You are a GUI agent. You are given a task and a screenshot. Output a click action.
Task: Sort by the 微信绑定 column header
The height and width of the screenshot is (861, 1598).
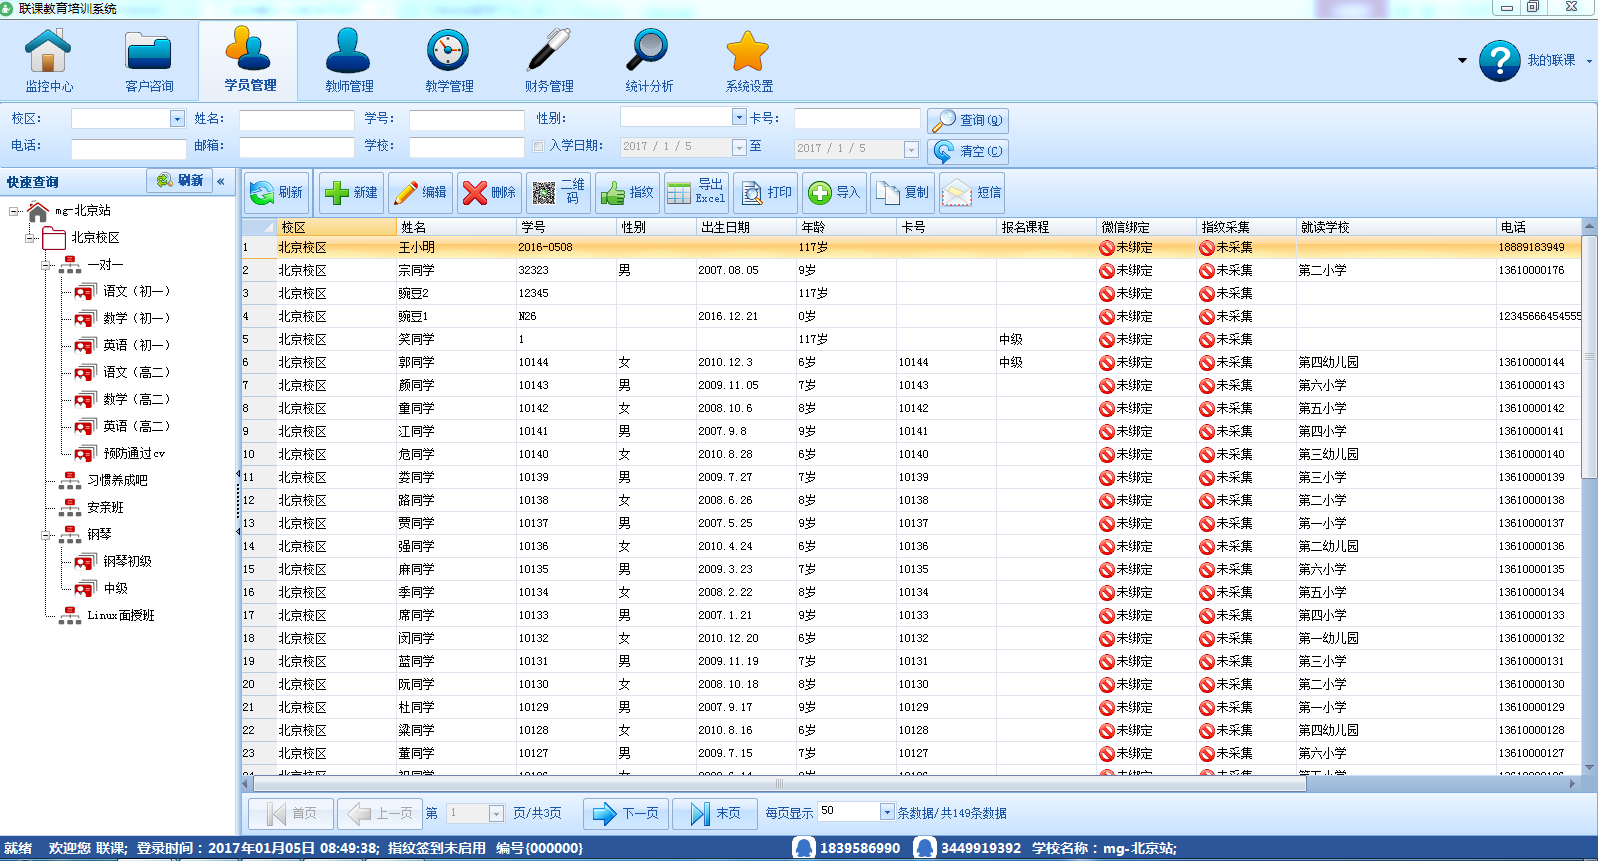click(x=1146, y=227)
